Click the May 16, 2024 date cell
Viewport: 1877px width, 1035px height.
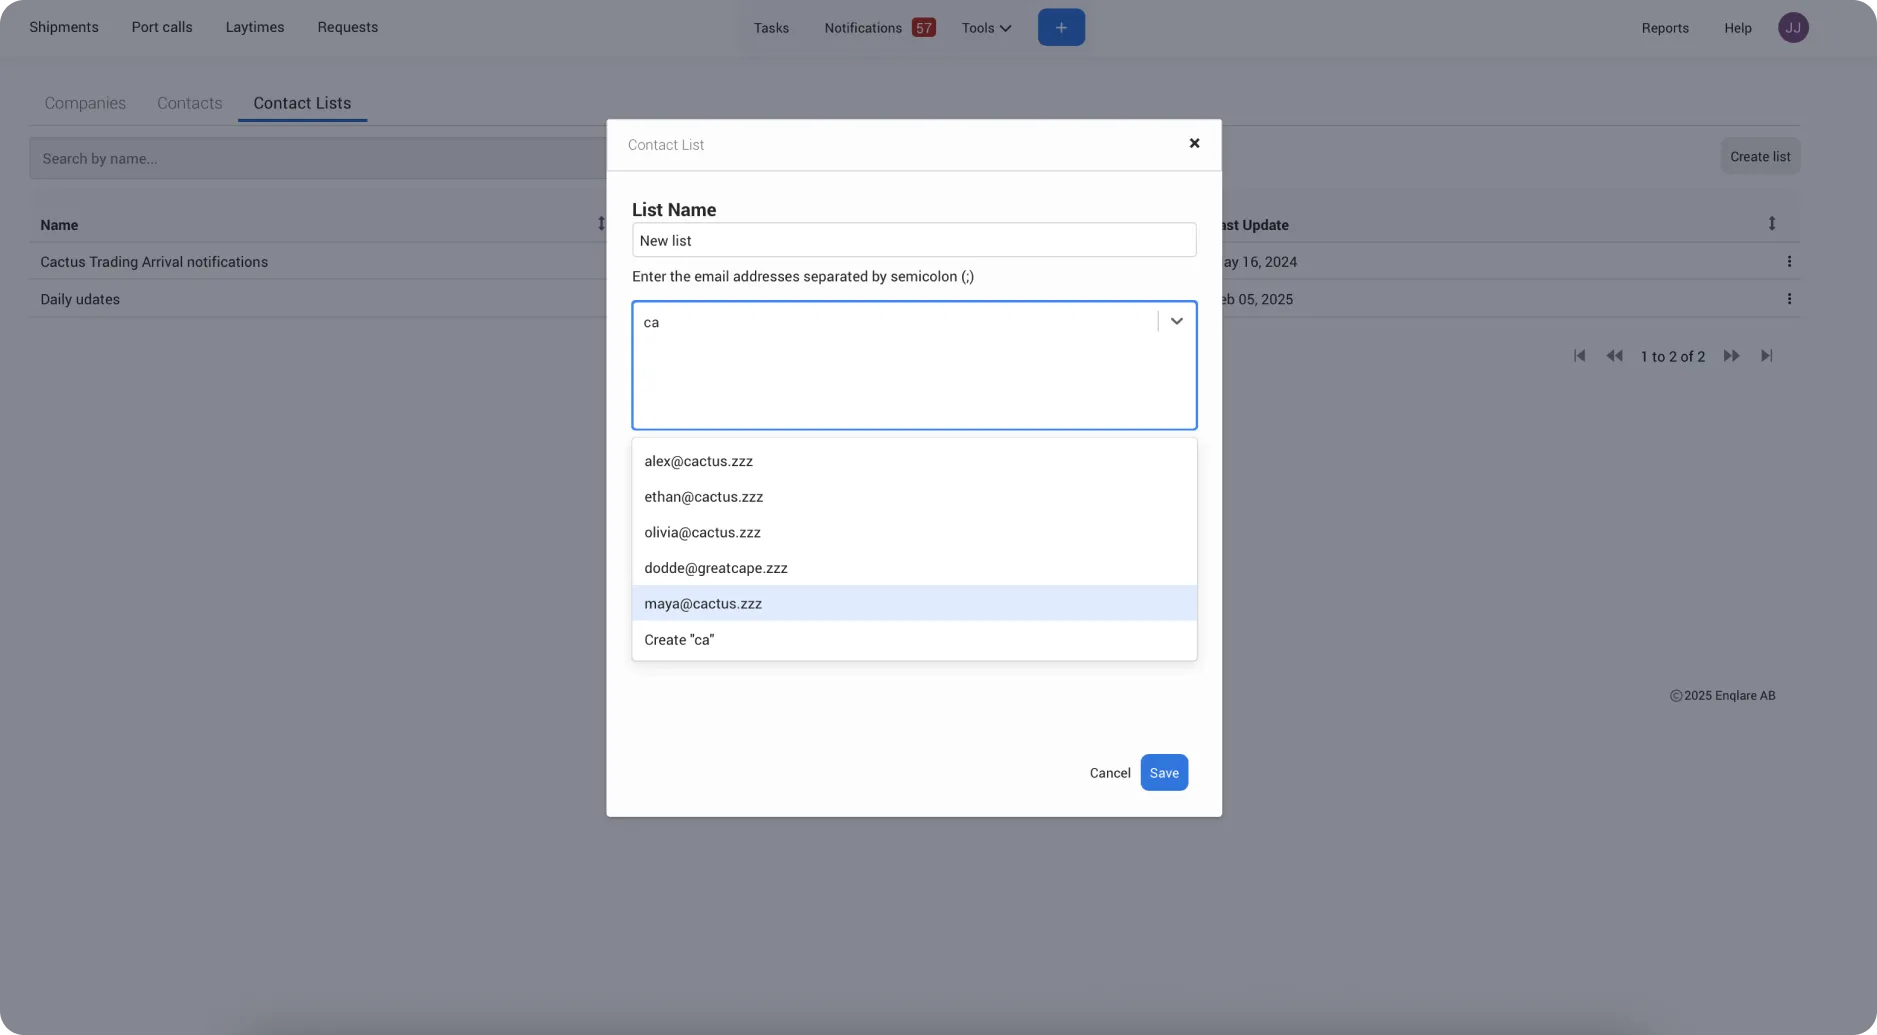[x=1260, y=262]
